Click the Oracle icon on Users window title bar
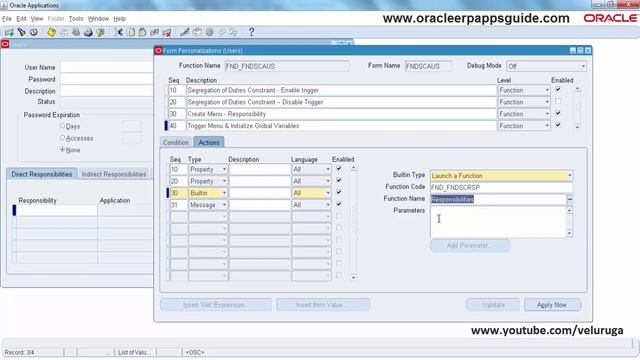 pyautogui.click(x=5, y=44)
